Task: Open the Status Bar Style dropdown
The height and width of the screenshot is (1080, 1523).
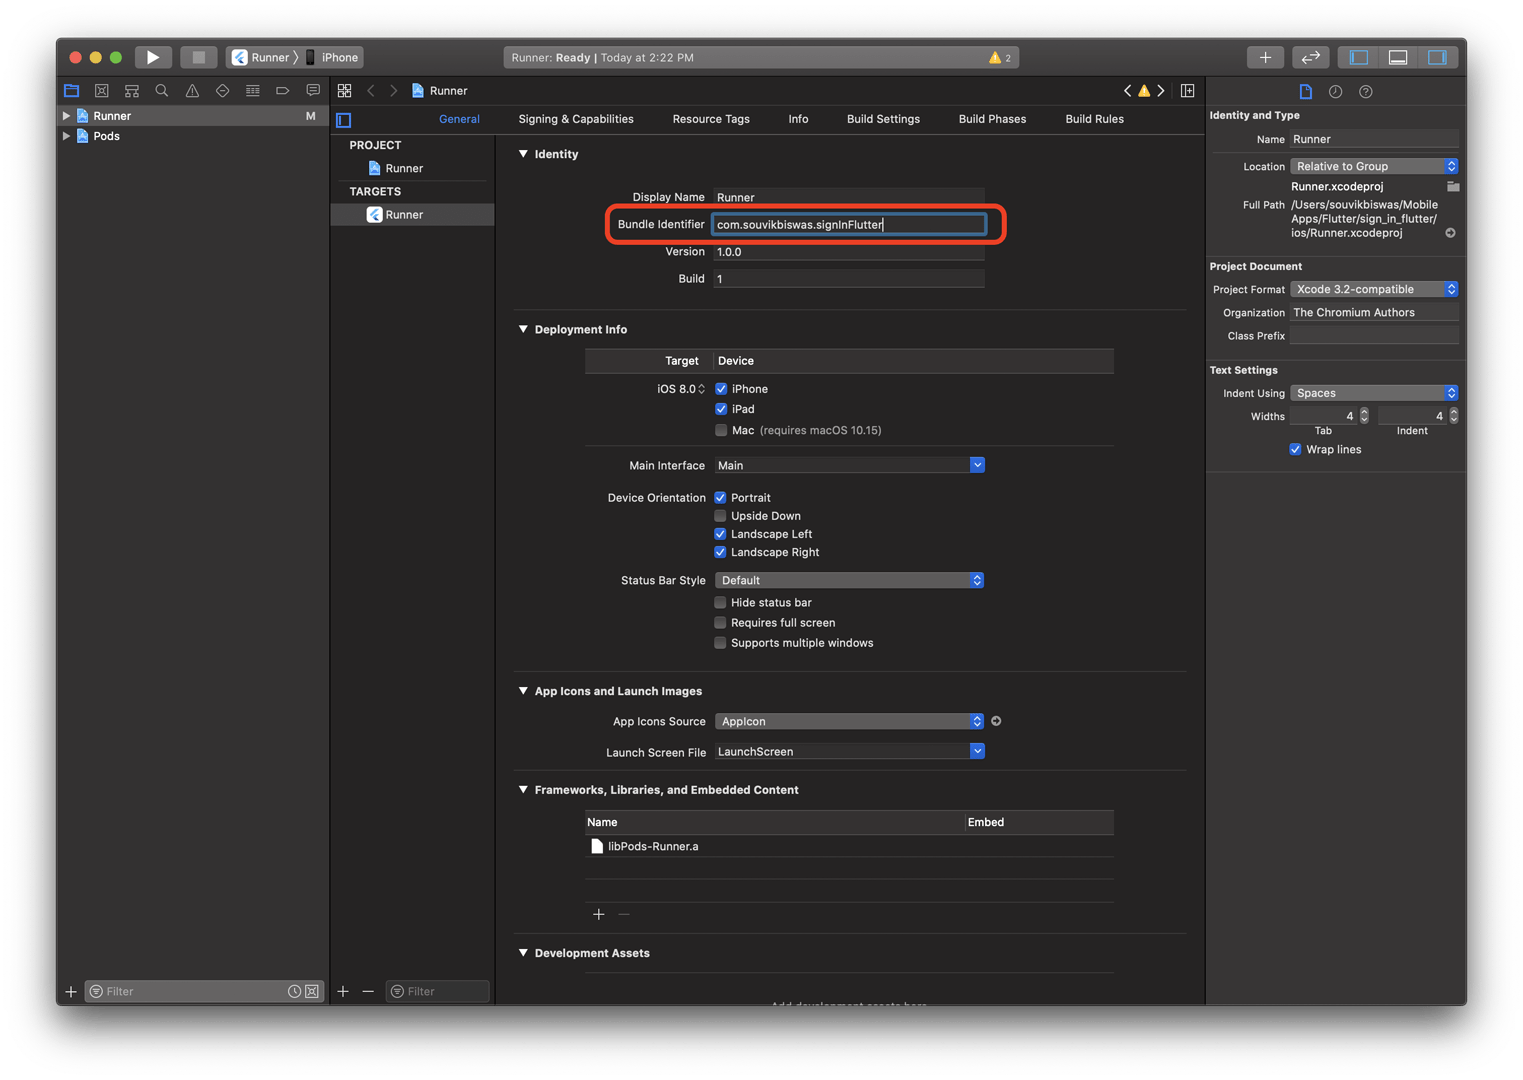Action: tap(849, 580)
